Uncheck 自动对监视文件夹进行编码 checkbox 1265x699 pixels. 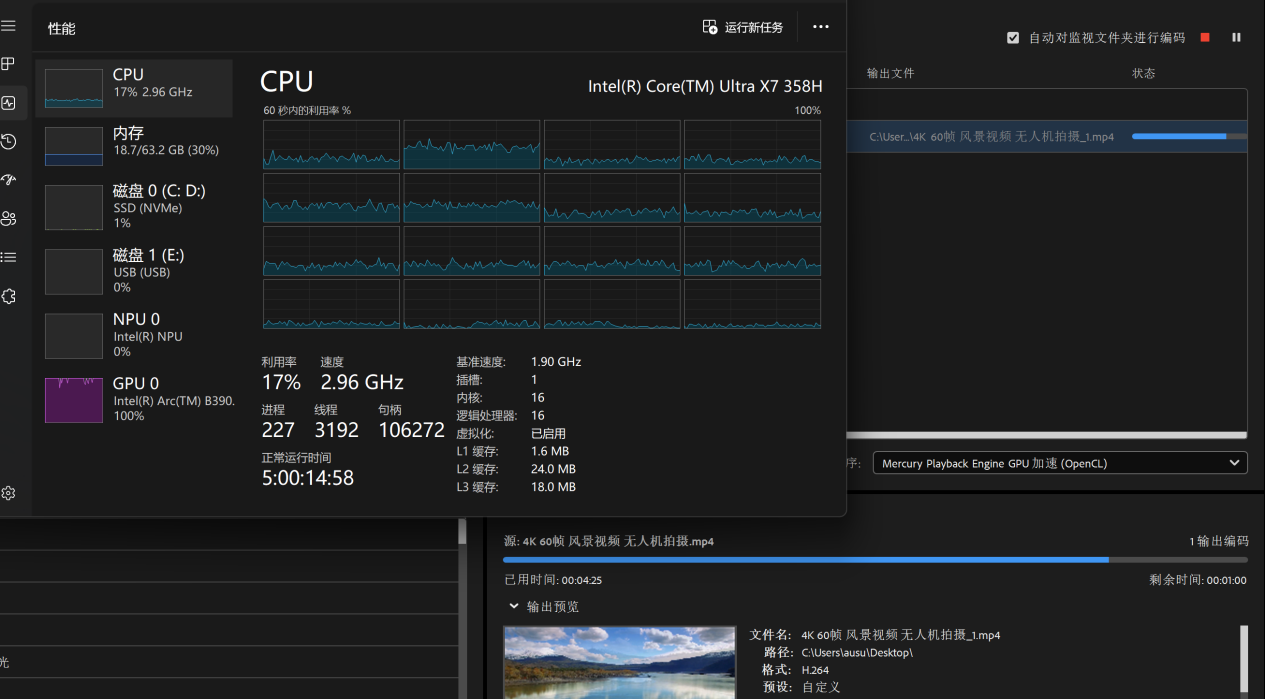tap(1013, 38)
